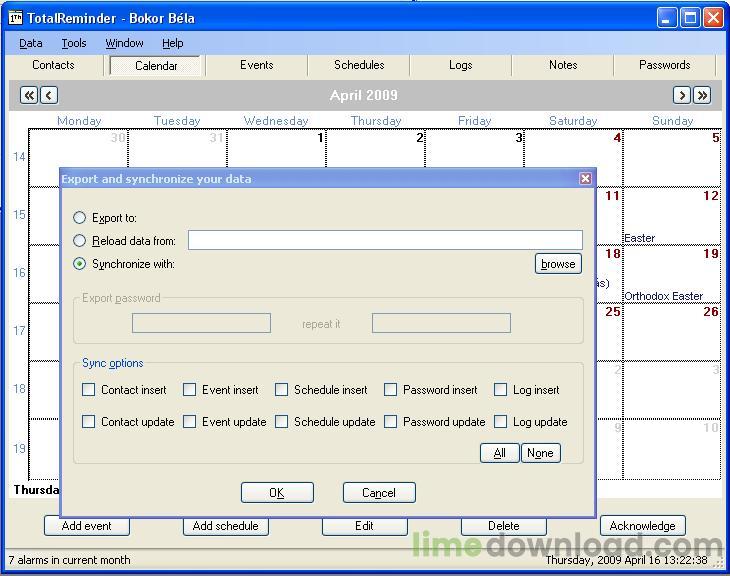Viewport: 730px width, 576px height.
Task: Click the file path input field
Action: pyautogui.click(x=385, y=240)
